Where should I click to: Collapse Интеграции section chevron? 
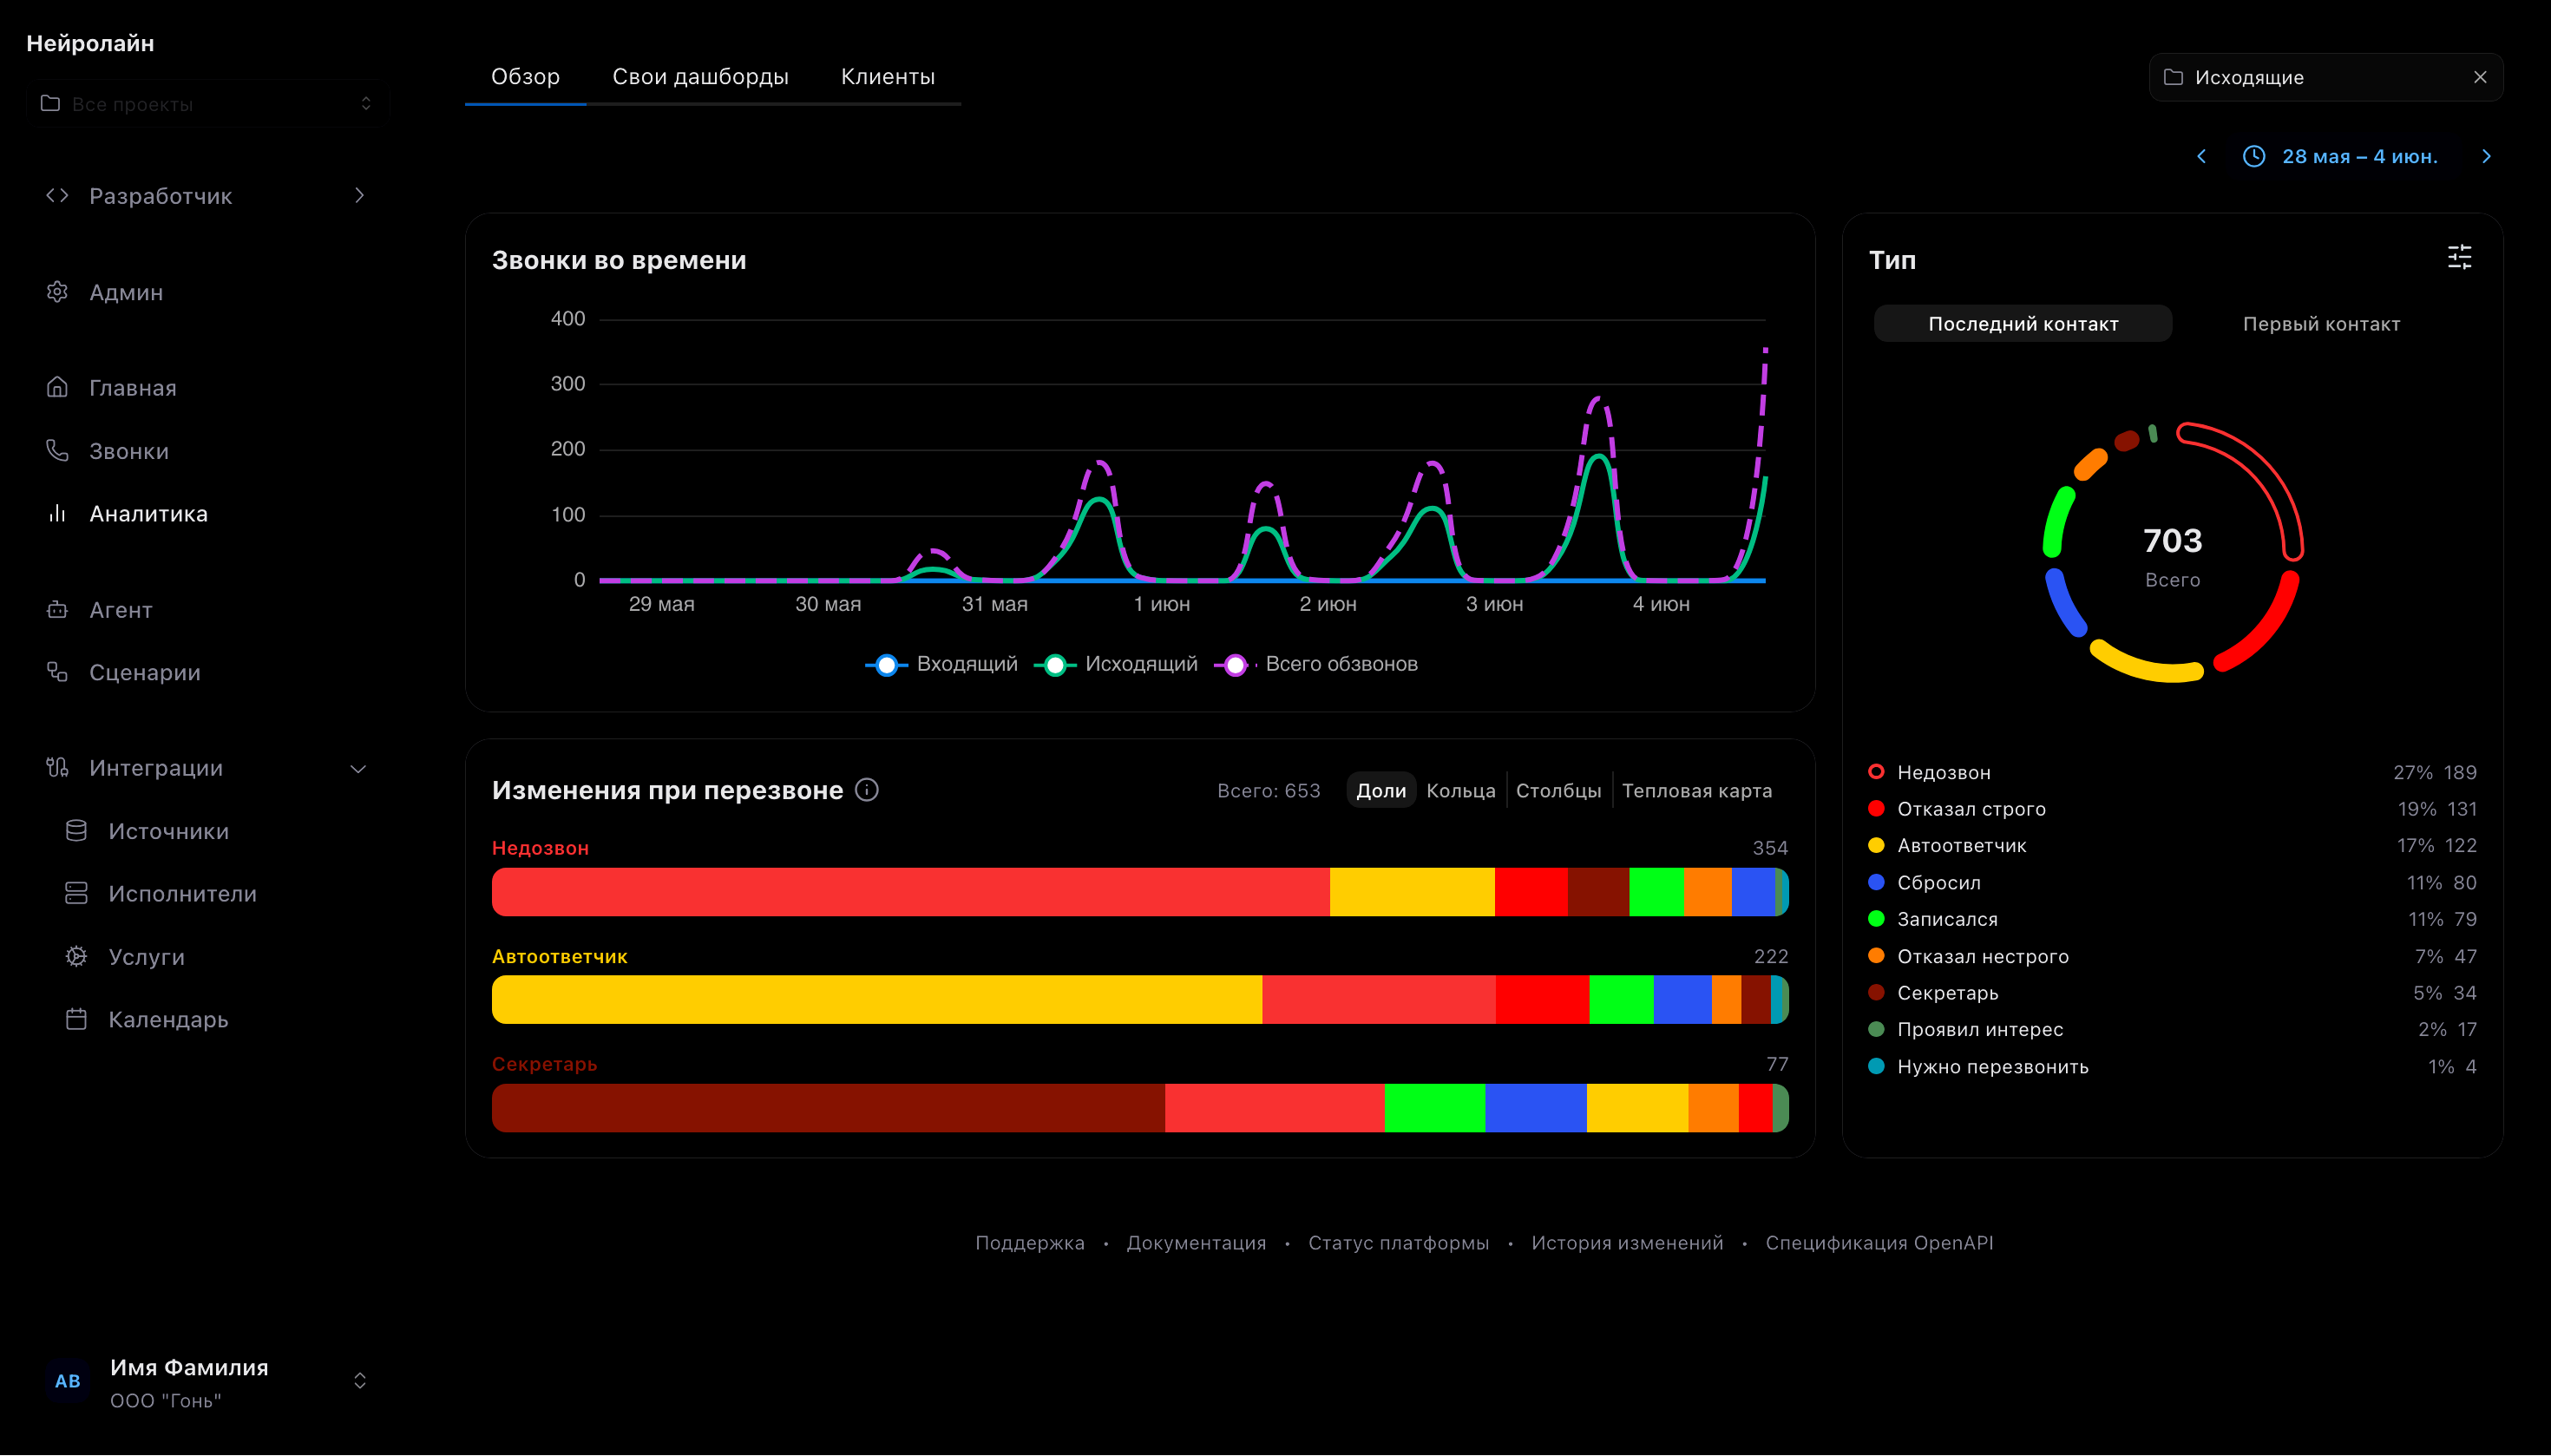[358, 768]
